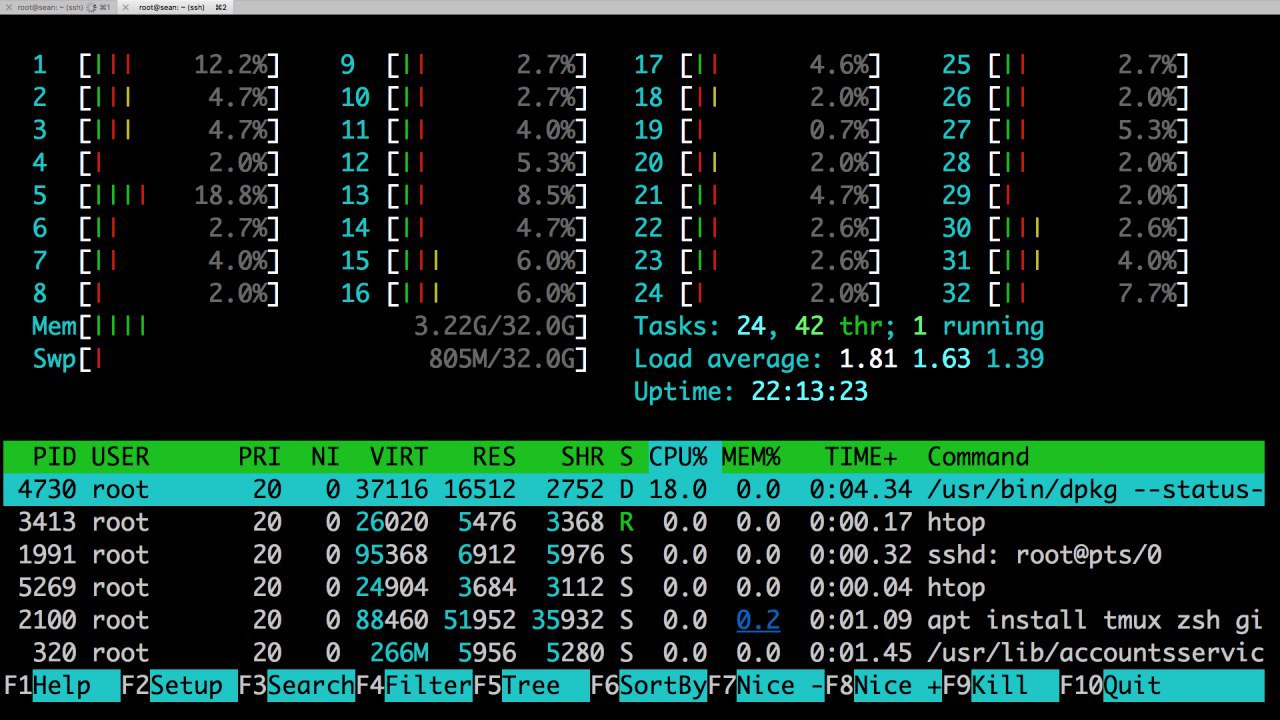Click the Uptime 22:13:23 text
The height and width of the screenshot is (720, 1280).
point(751,392)
